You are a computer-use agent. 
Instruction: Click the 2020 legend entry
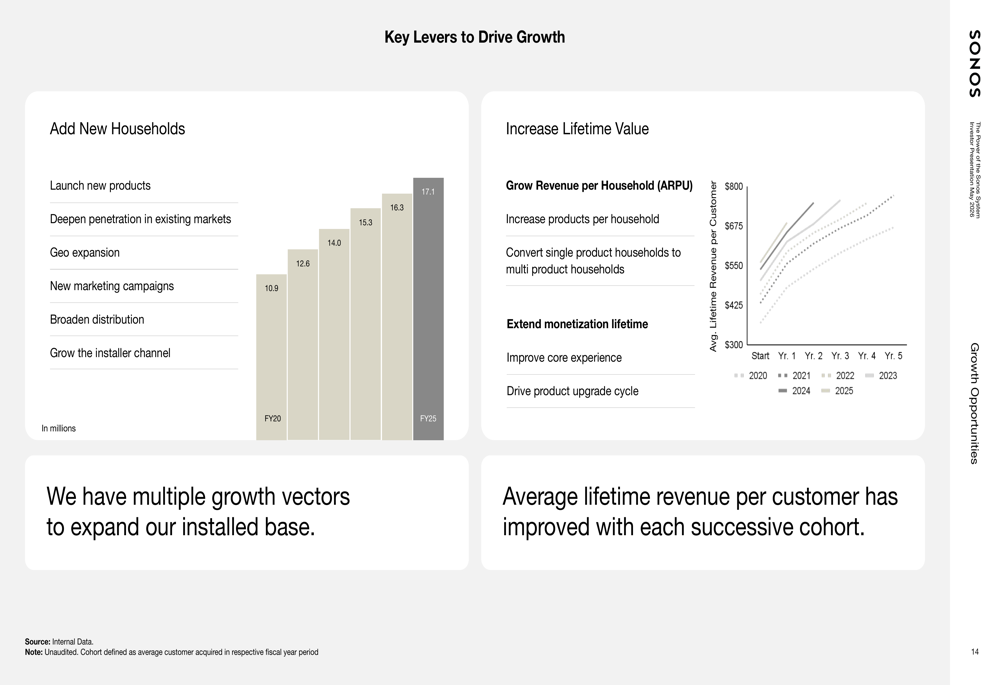(751, 376)
